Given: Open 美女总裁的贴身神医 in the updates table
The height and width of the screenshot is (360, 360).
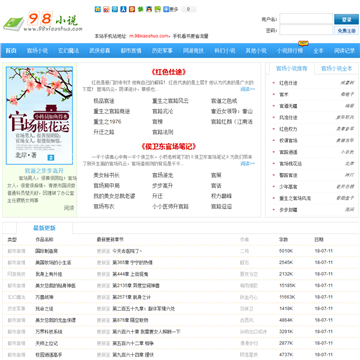Looking at the screenshot, I should pyautogui.click(x=55, y=286).
